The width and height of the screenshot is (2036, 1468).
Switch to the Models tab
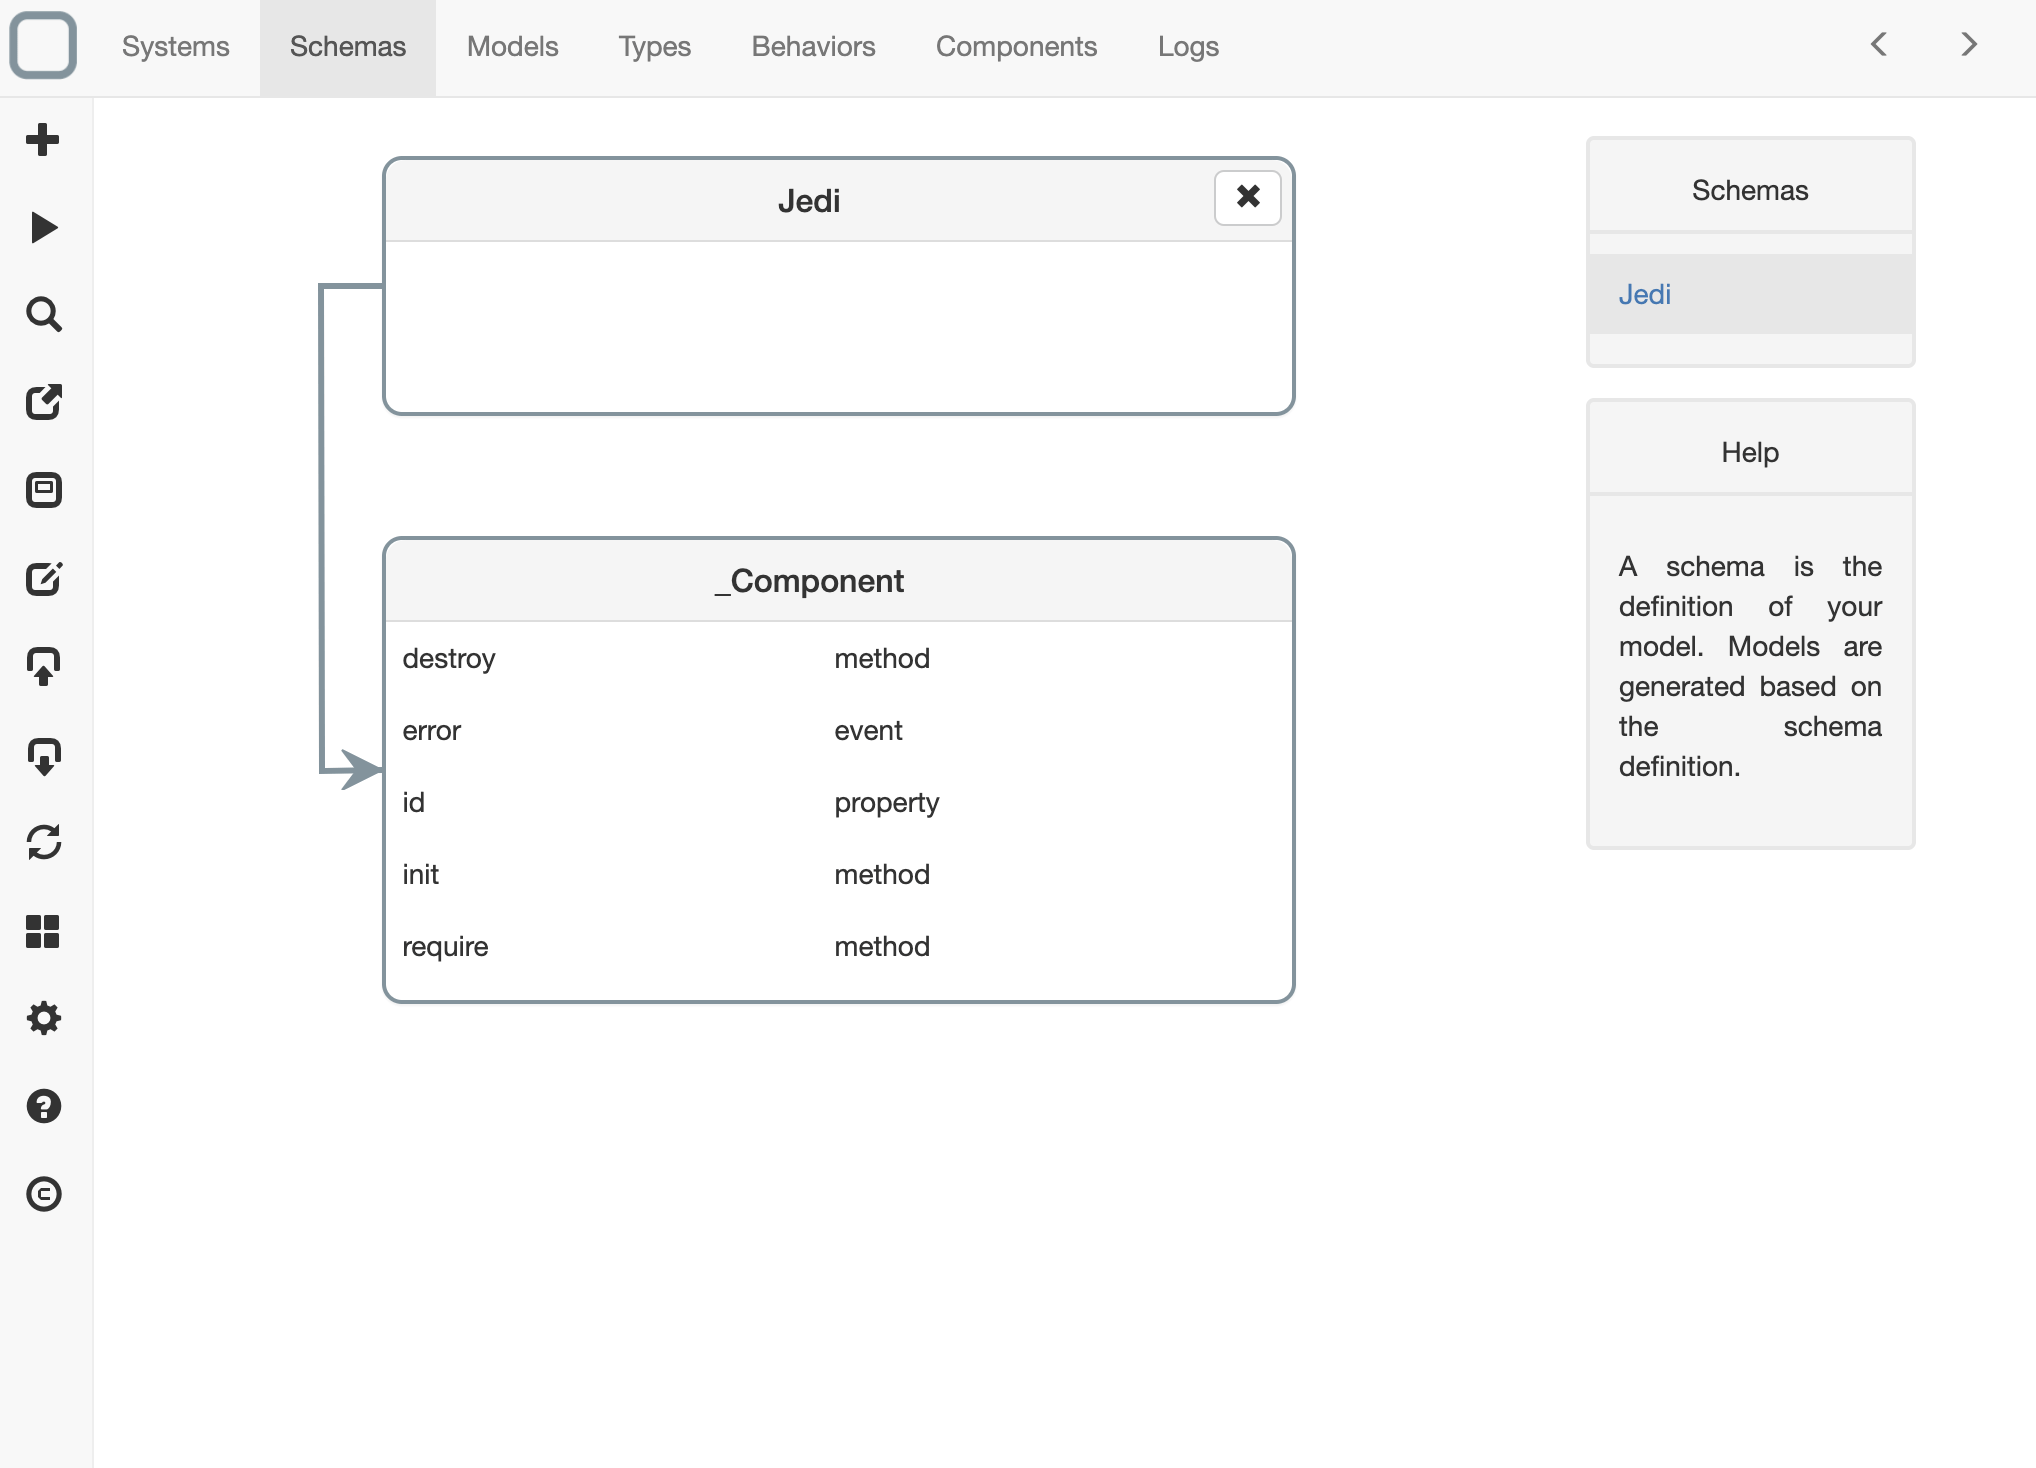pos(512,47)
